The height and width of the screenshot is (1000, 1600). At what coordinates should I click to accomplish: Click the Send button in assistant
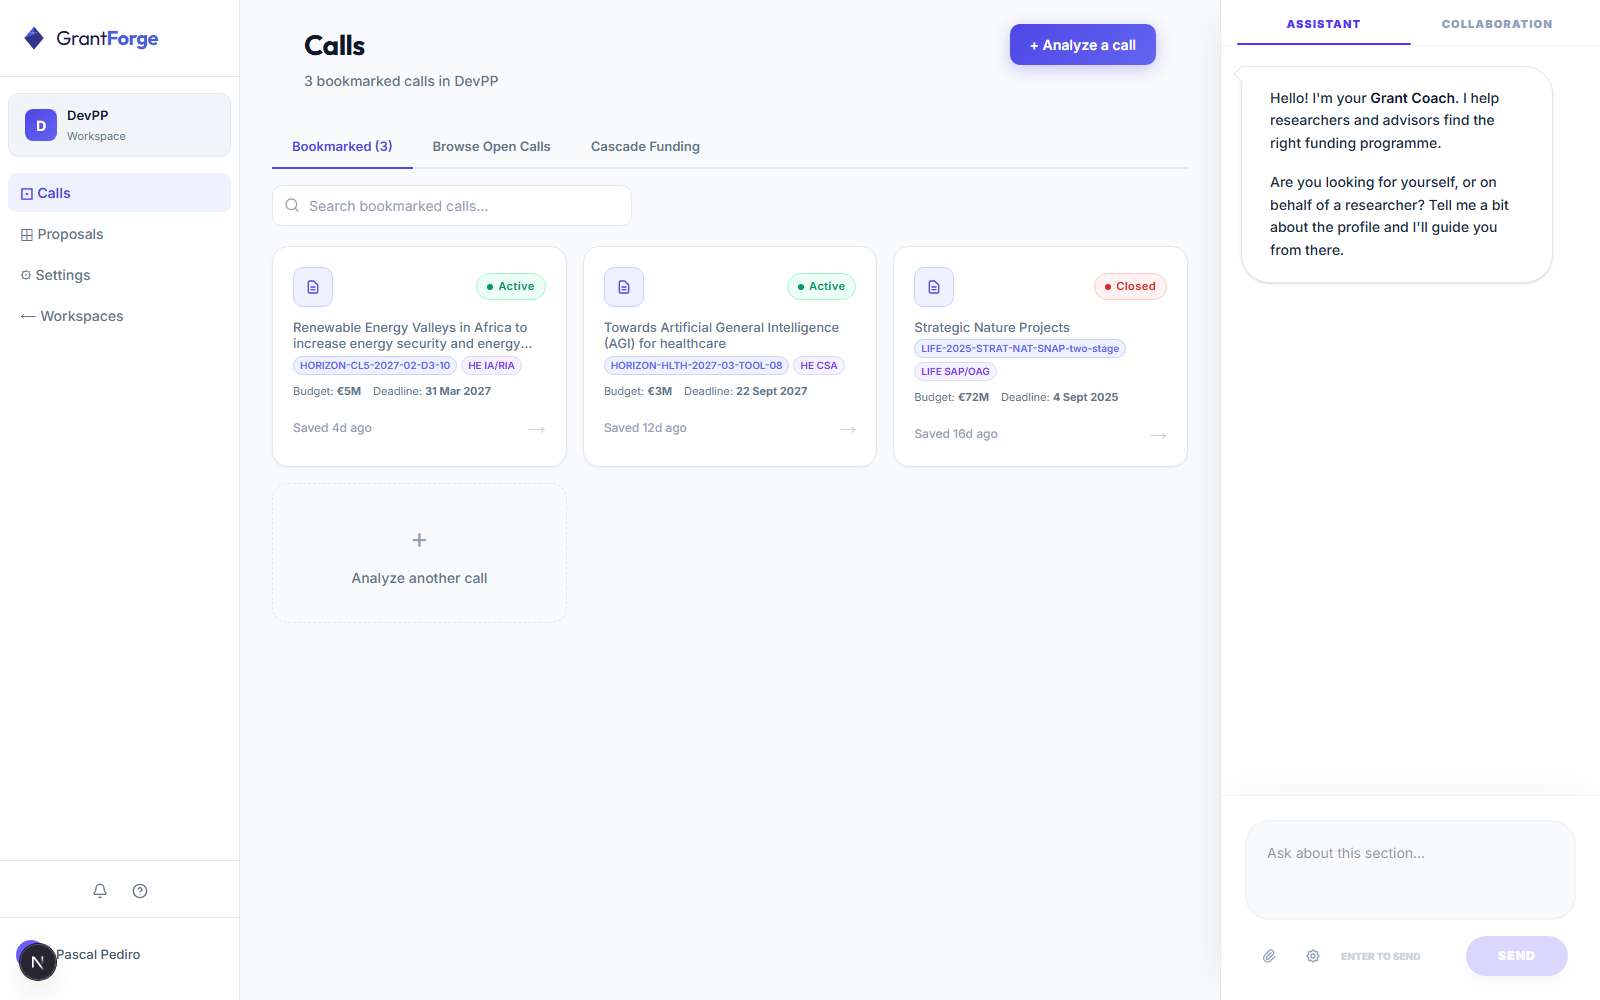(x=1516, y=956)
